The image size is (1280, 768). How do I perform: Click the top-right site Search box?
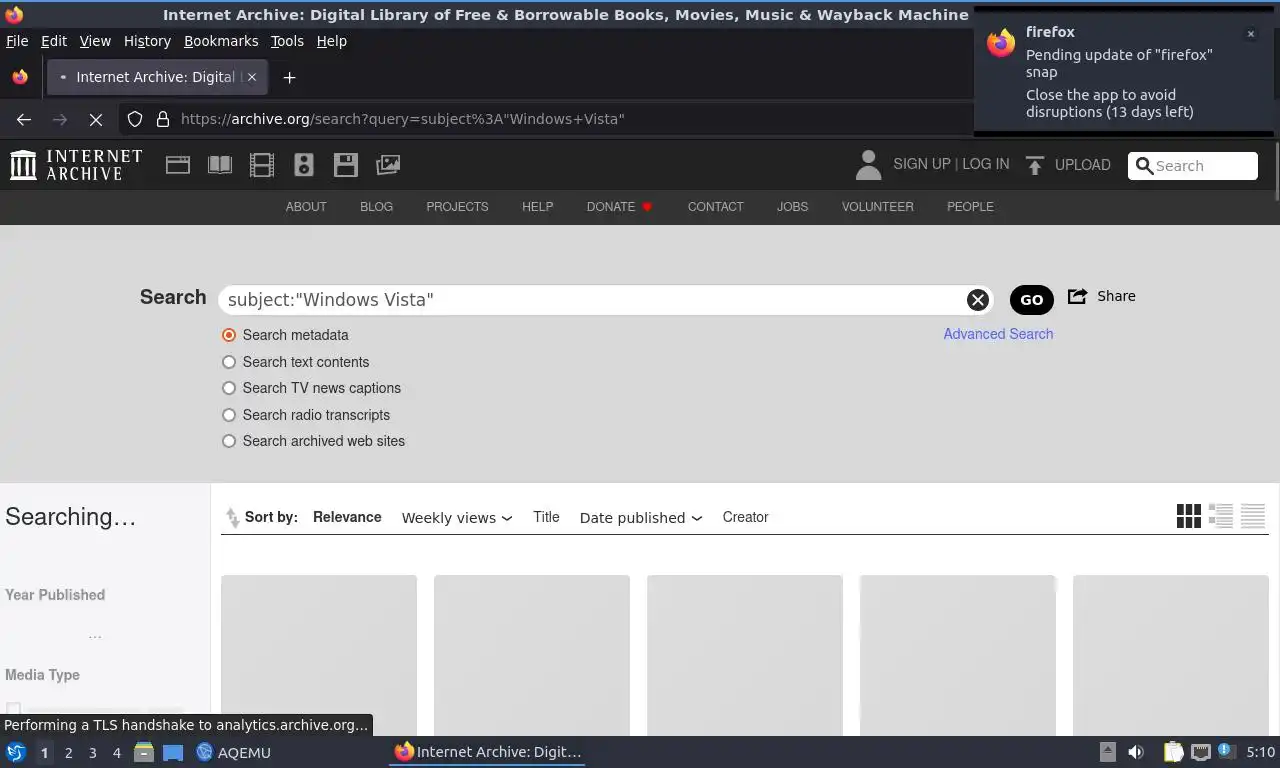pyautogui.click(x=1193, y=166)
